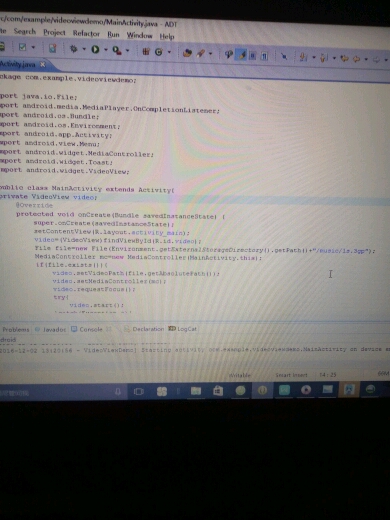Image resolution: width=390 pixels, height=520 pixels.
Task: Click the New Java Package icon
Action: [x=146, y=51]
